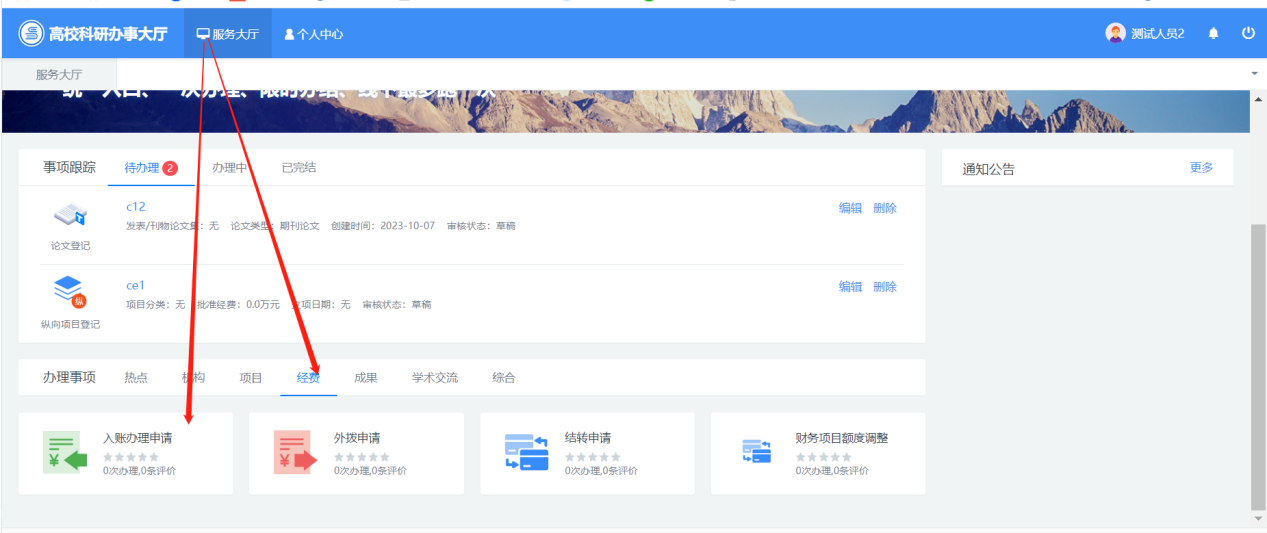The width and height of the screenshot is (1267, 533).
Task: Expand the tab list dropdown arrow
Action: (1254, 74)
